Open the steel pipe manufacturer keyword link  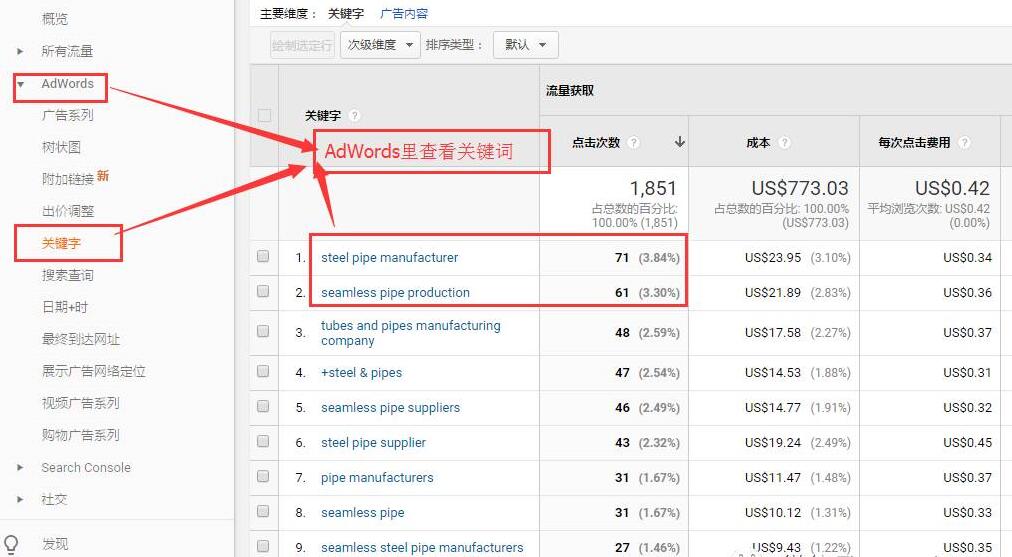(x=389, y=258)
